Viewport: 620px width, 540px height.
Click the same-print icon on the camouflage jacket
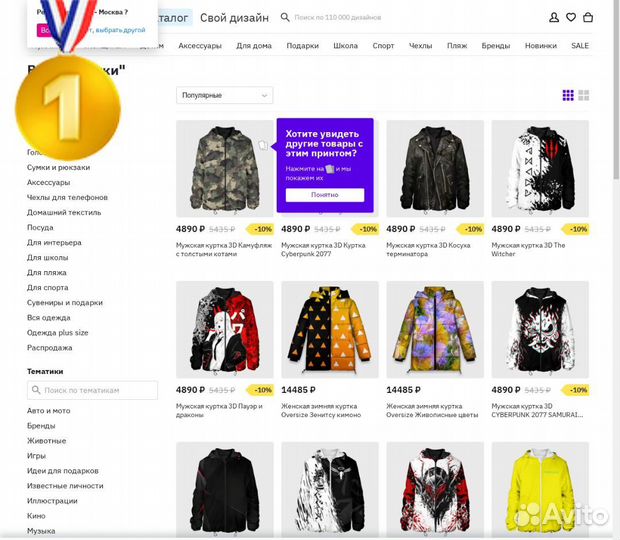pyautogui.click(x=263, y=145)
